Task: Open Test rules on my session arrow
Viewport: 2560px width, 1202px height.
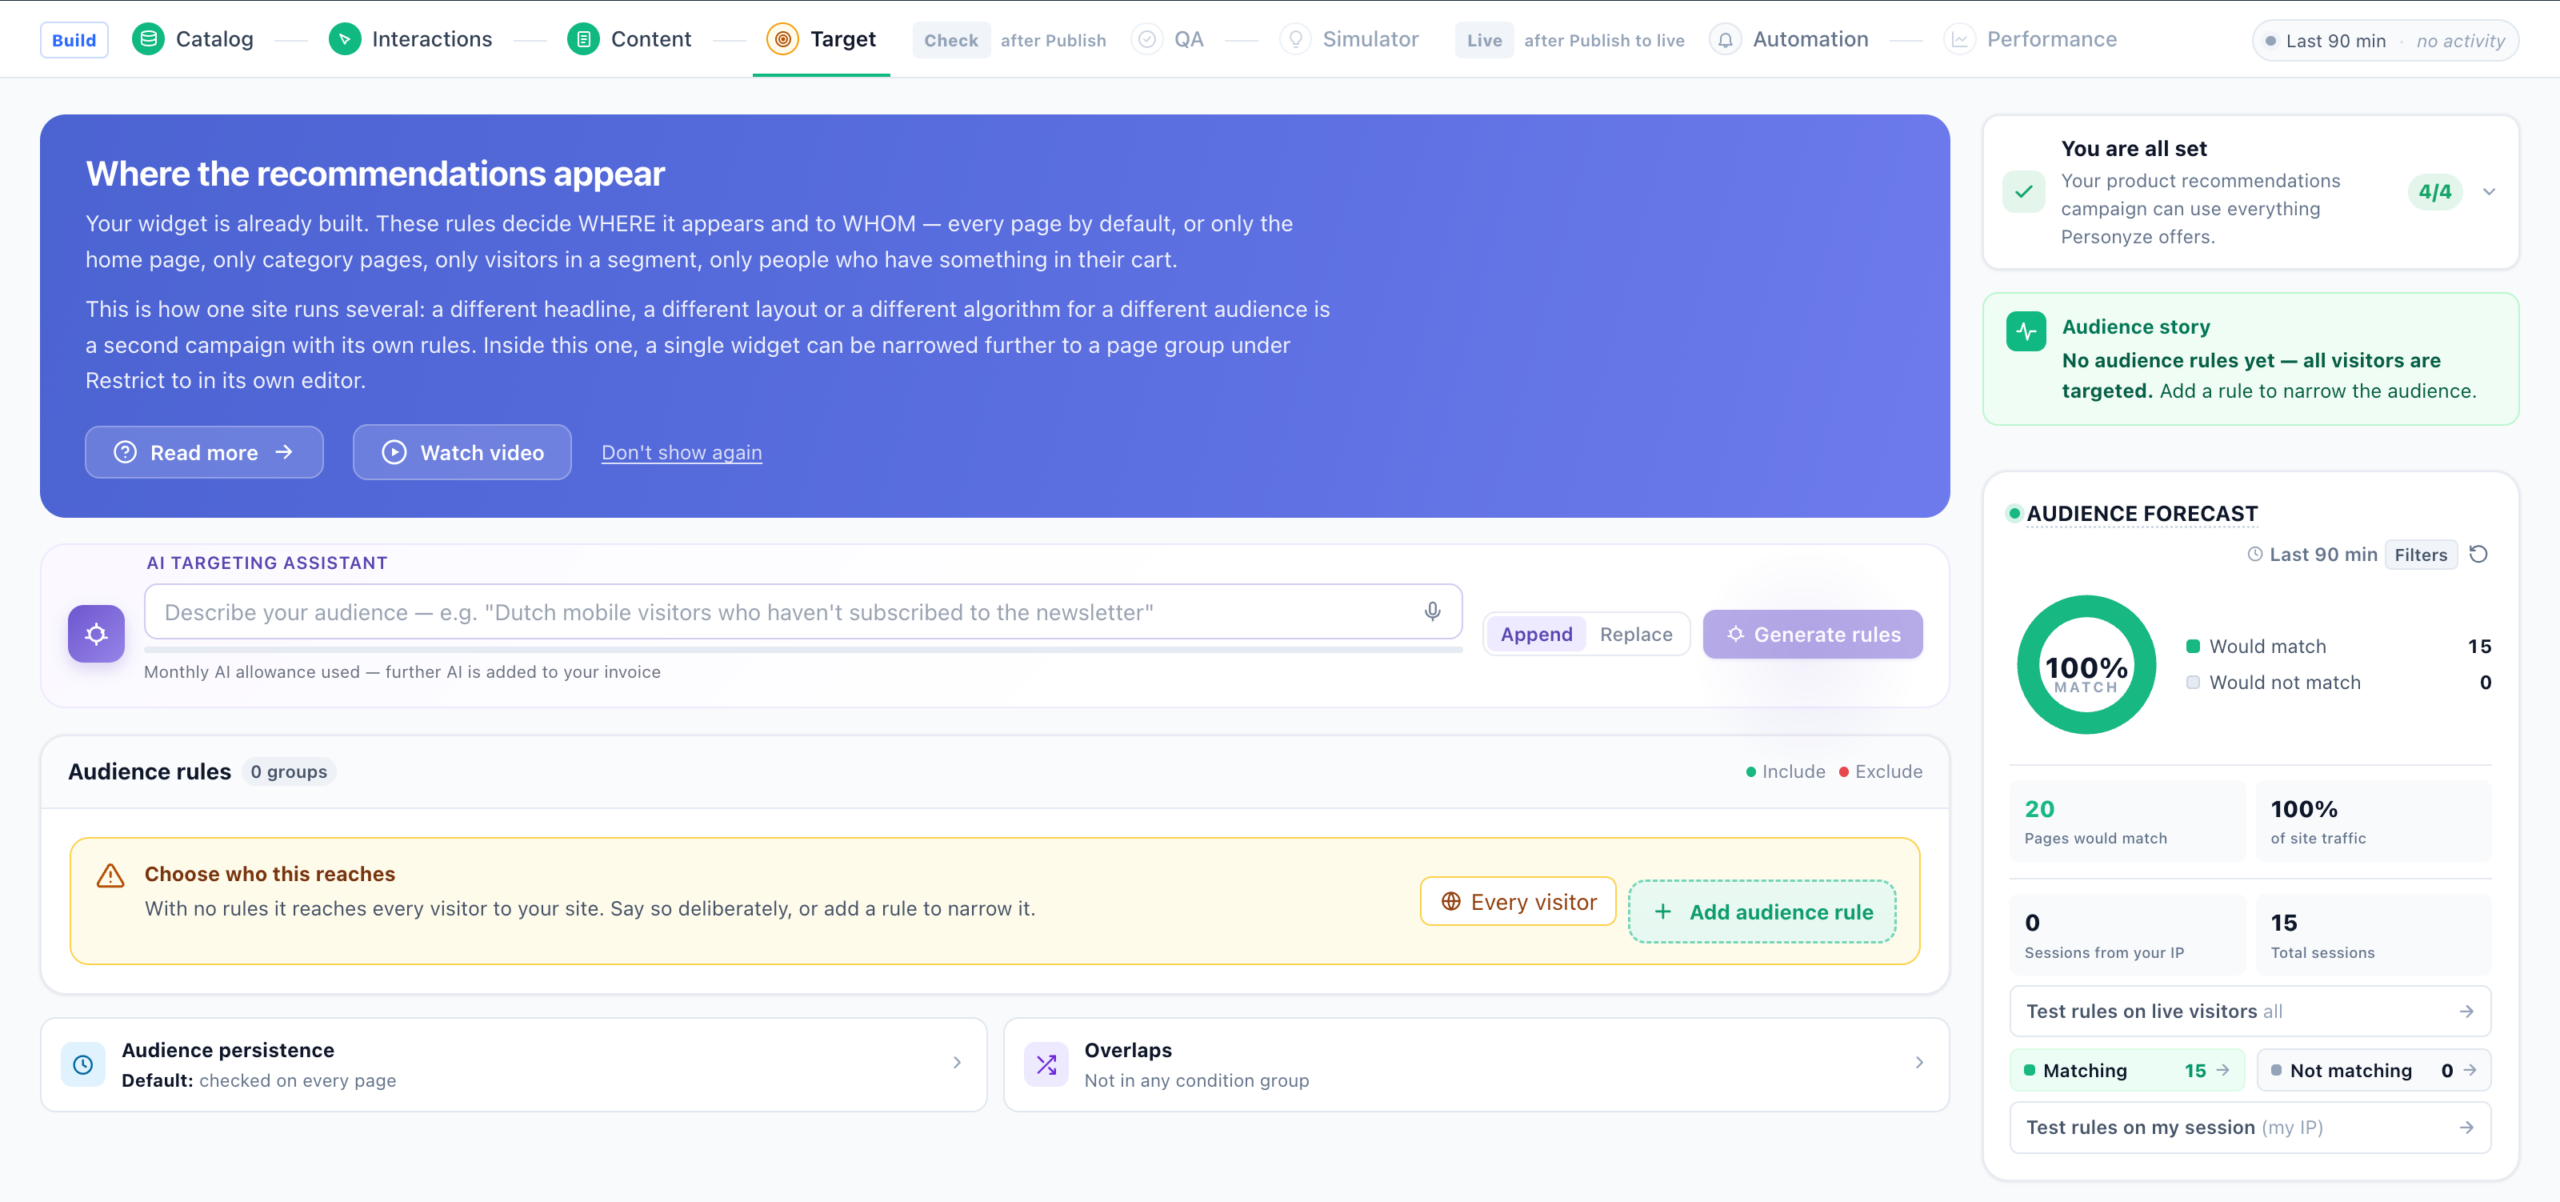Action: [x=2466, y=1128]
